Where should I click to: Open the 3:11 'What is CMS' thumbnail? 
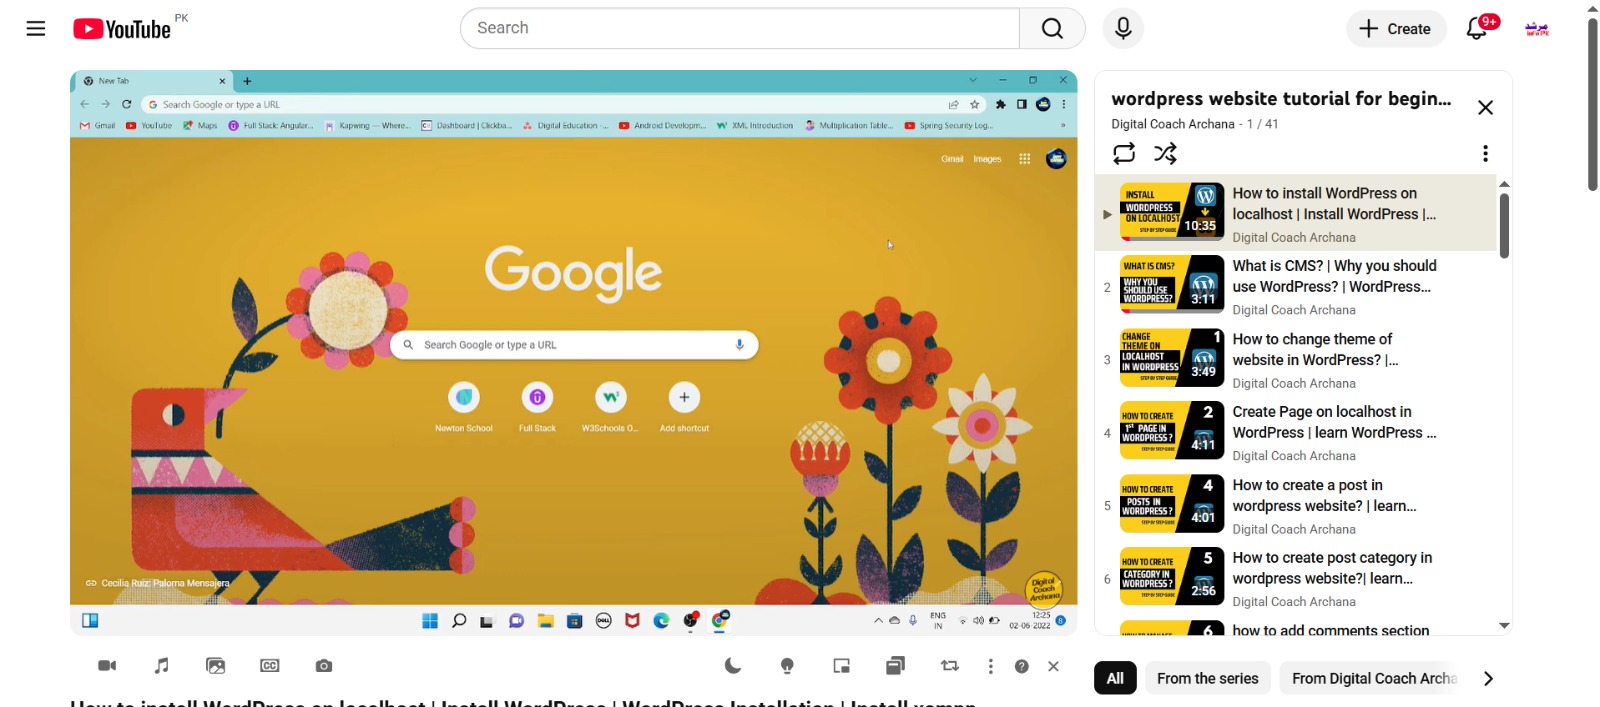(x=1172, y=284)
